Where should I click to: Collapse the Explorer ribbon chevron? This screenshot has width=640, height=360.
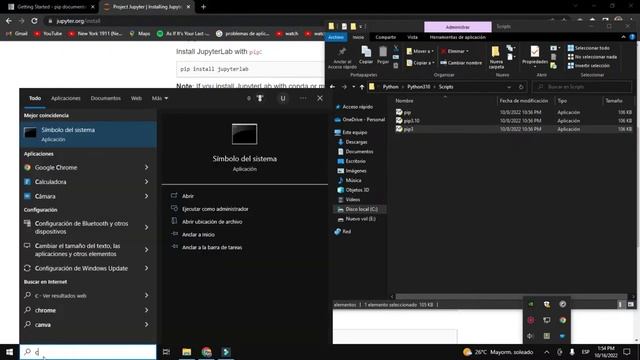[623, 37]
